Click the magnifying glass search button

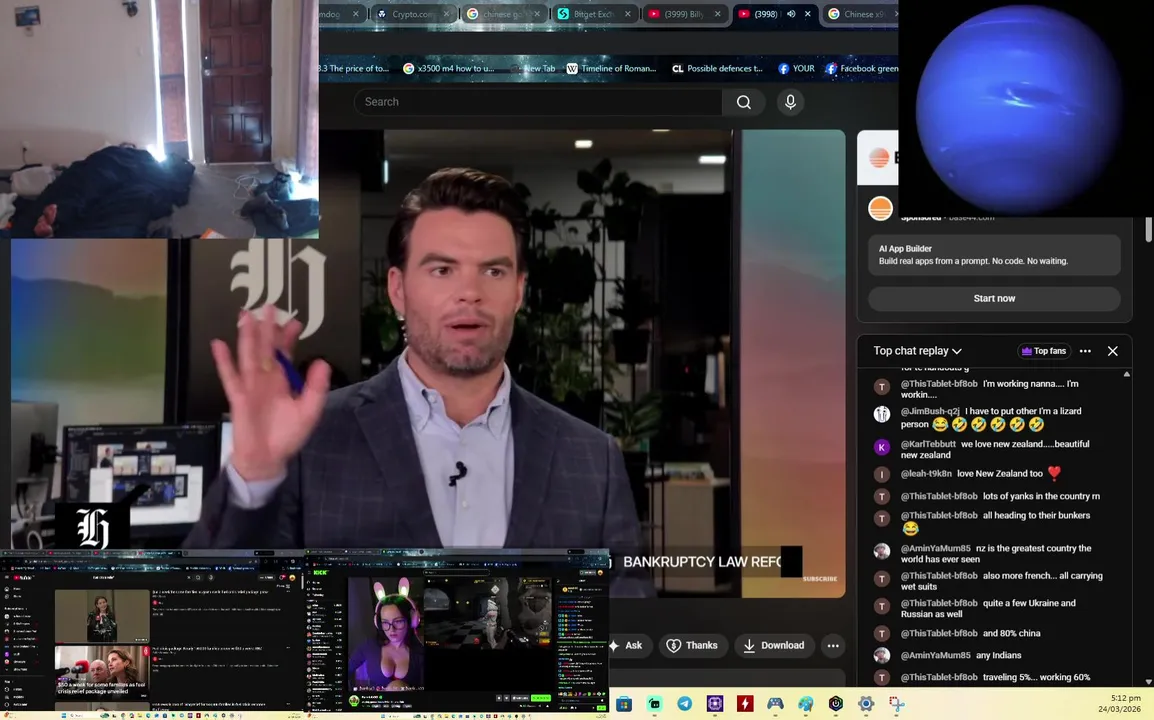(744, 102)
